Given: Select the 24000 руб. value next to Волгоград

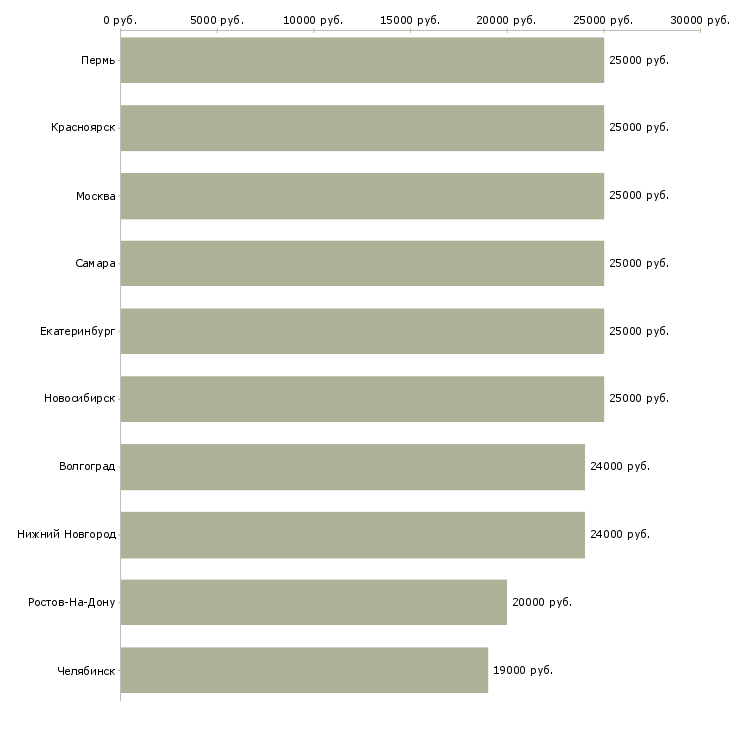Looking at the screenshot, I should pyautogui.click(x=620, y=467).
